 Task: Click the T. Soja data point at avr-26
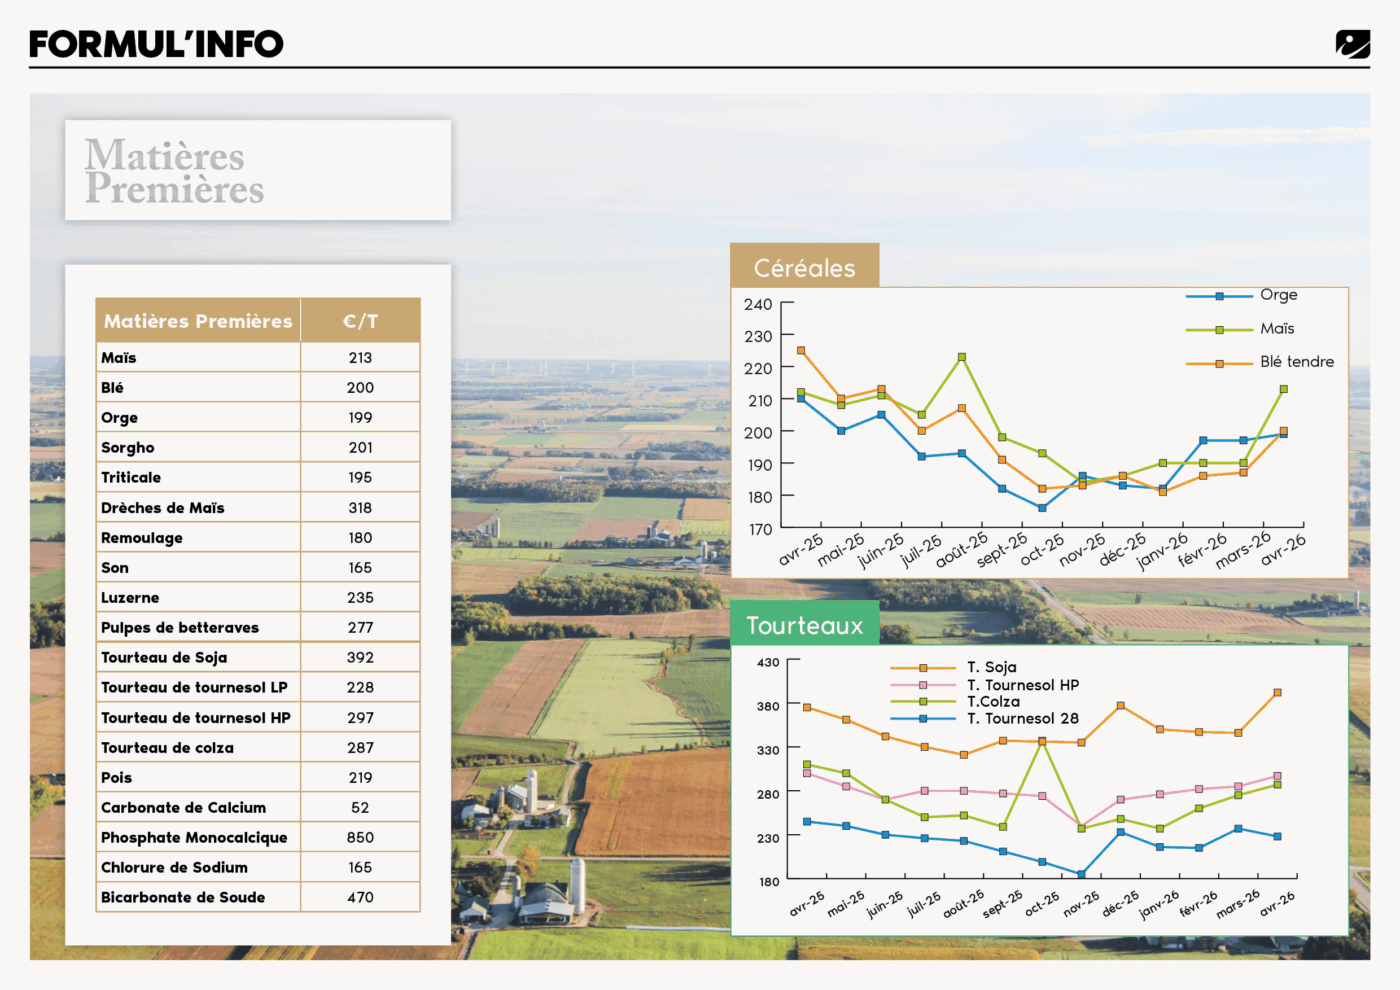pyautogui.click(x=1277, y=692)
